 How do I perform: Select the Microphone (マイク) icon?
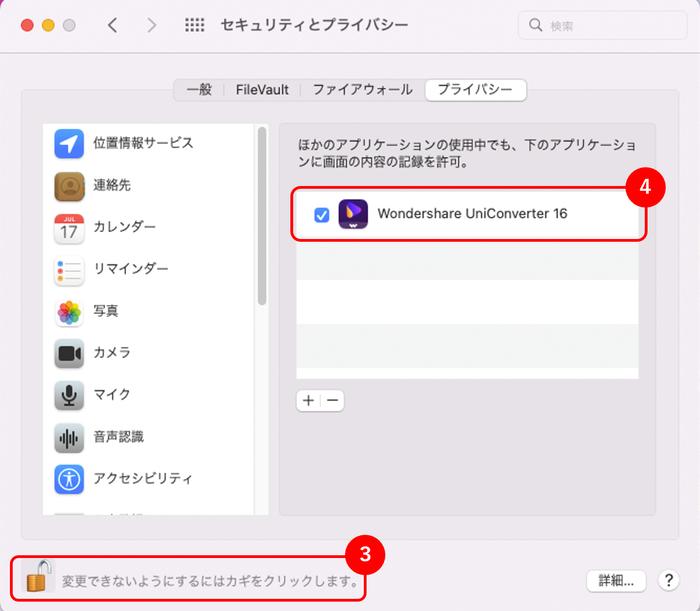(69, 395)
